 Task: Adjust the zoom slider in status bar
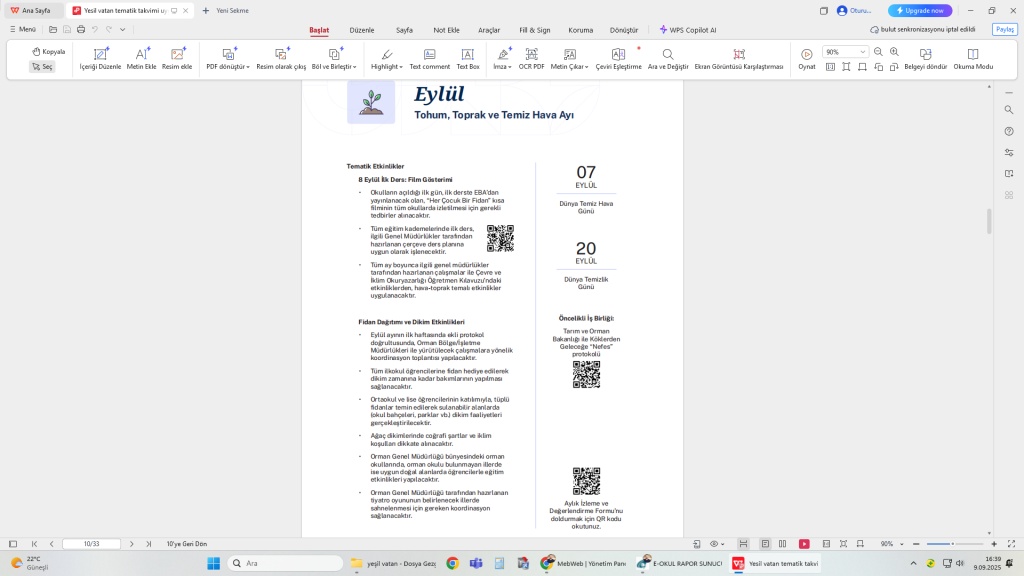[951, 544]
